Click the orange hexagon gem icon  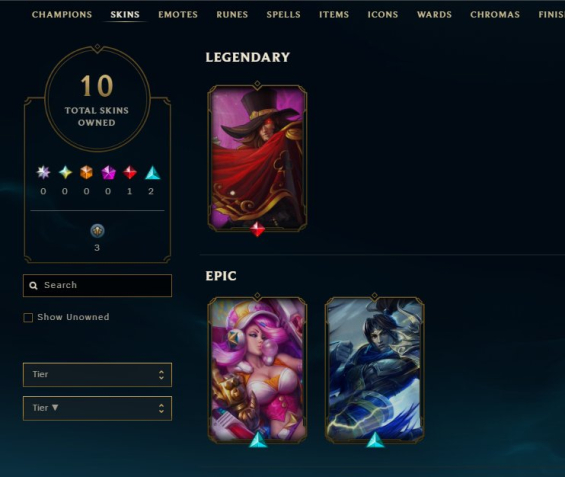(86, 173)
